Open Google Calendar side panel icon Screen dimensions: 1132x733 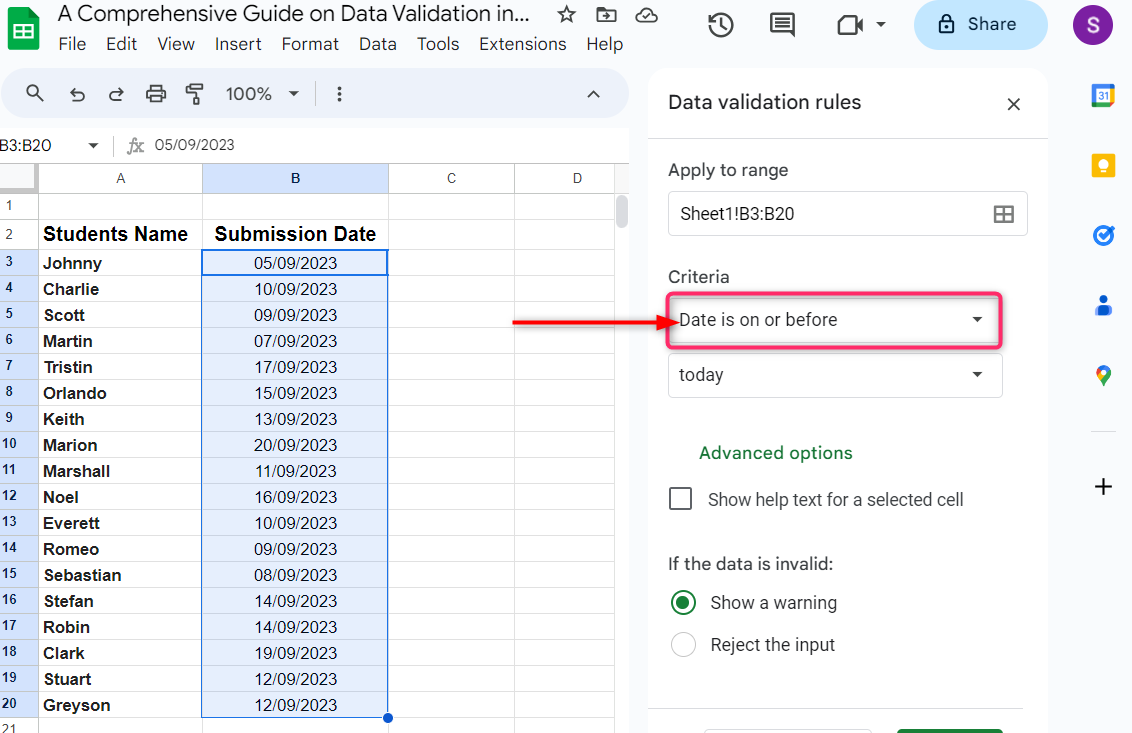tap(1103, 96)
